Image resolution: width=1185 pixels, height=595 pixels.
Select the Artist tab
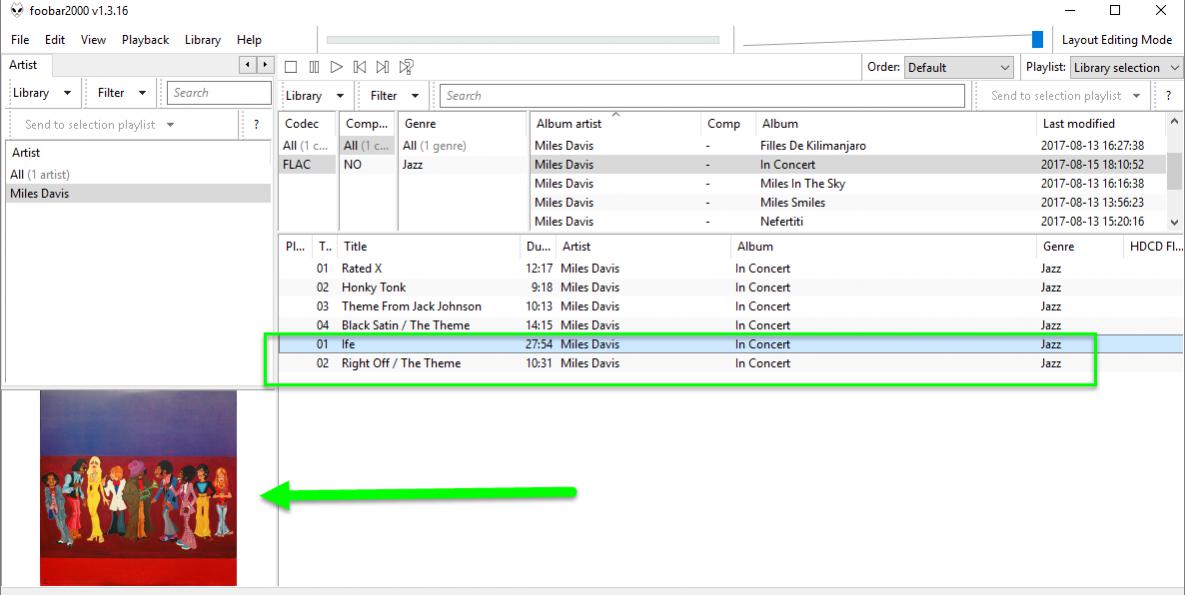coord(23,65)
